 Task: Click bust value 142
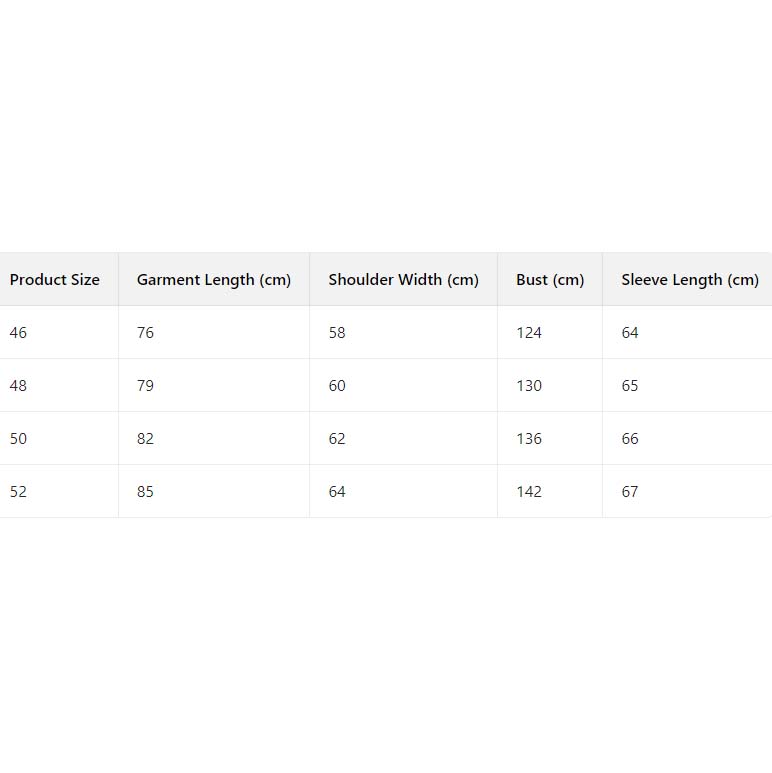pos(529,492)
